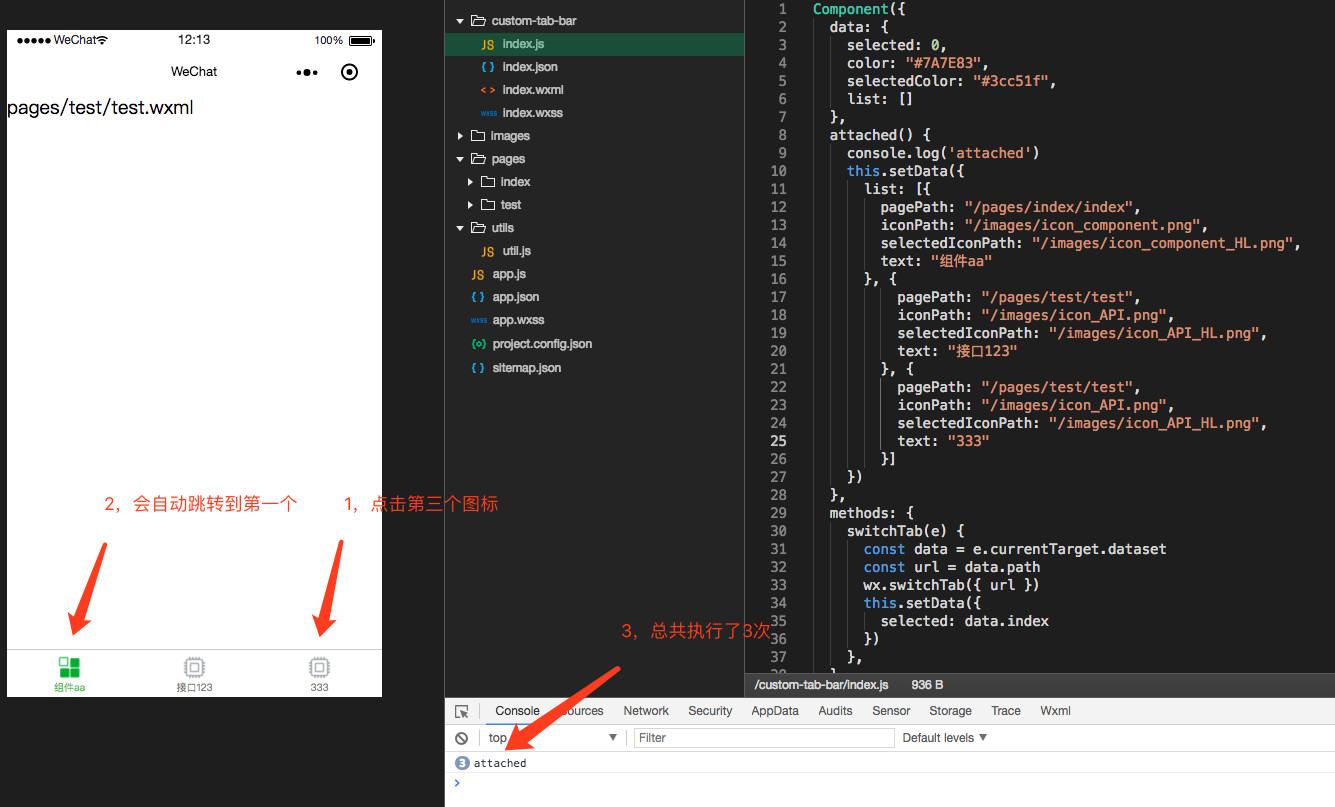This screenshot has width=1335, height=807.
Task: Click the console prompt input line
Action: (x=890, y=783)
